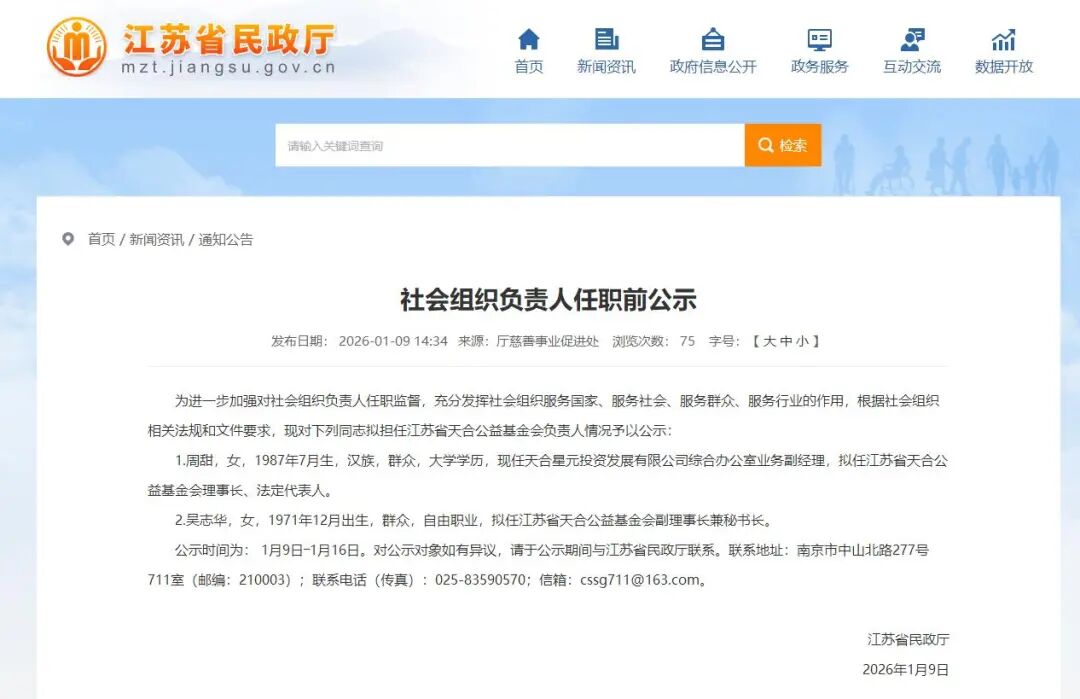This screenshot has width=1080, height=699.
Task: Open the 首页 navigation label
Action: (x=528, y=67)
